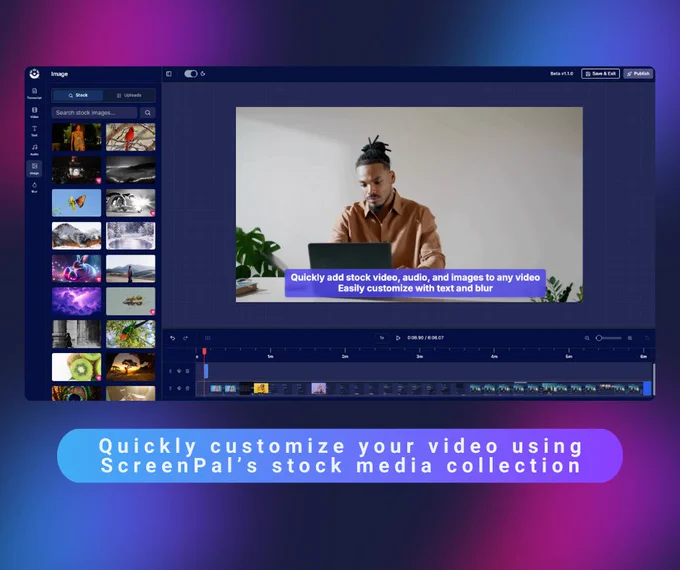This screenshot has width=680, height=570.
Task: Delete the upper timeline track
Action: pyautogui.click(x=187, y=371)
